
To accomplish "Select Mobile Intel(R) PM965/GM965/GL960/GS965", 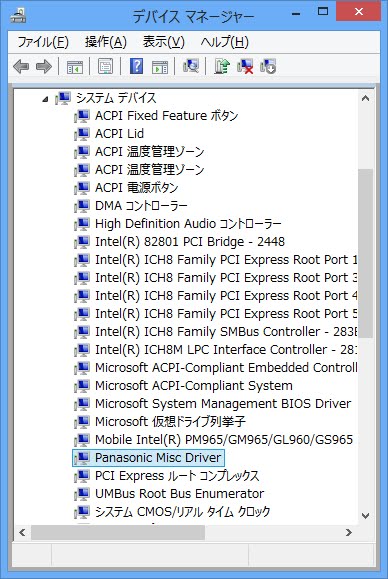I will [224, 440].
